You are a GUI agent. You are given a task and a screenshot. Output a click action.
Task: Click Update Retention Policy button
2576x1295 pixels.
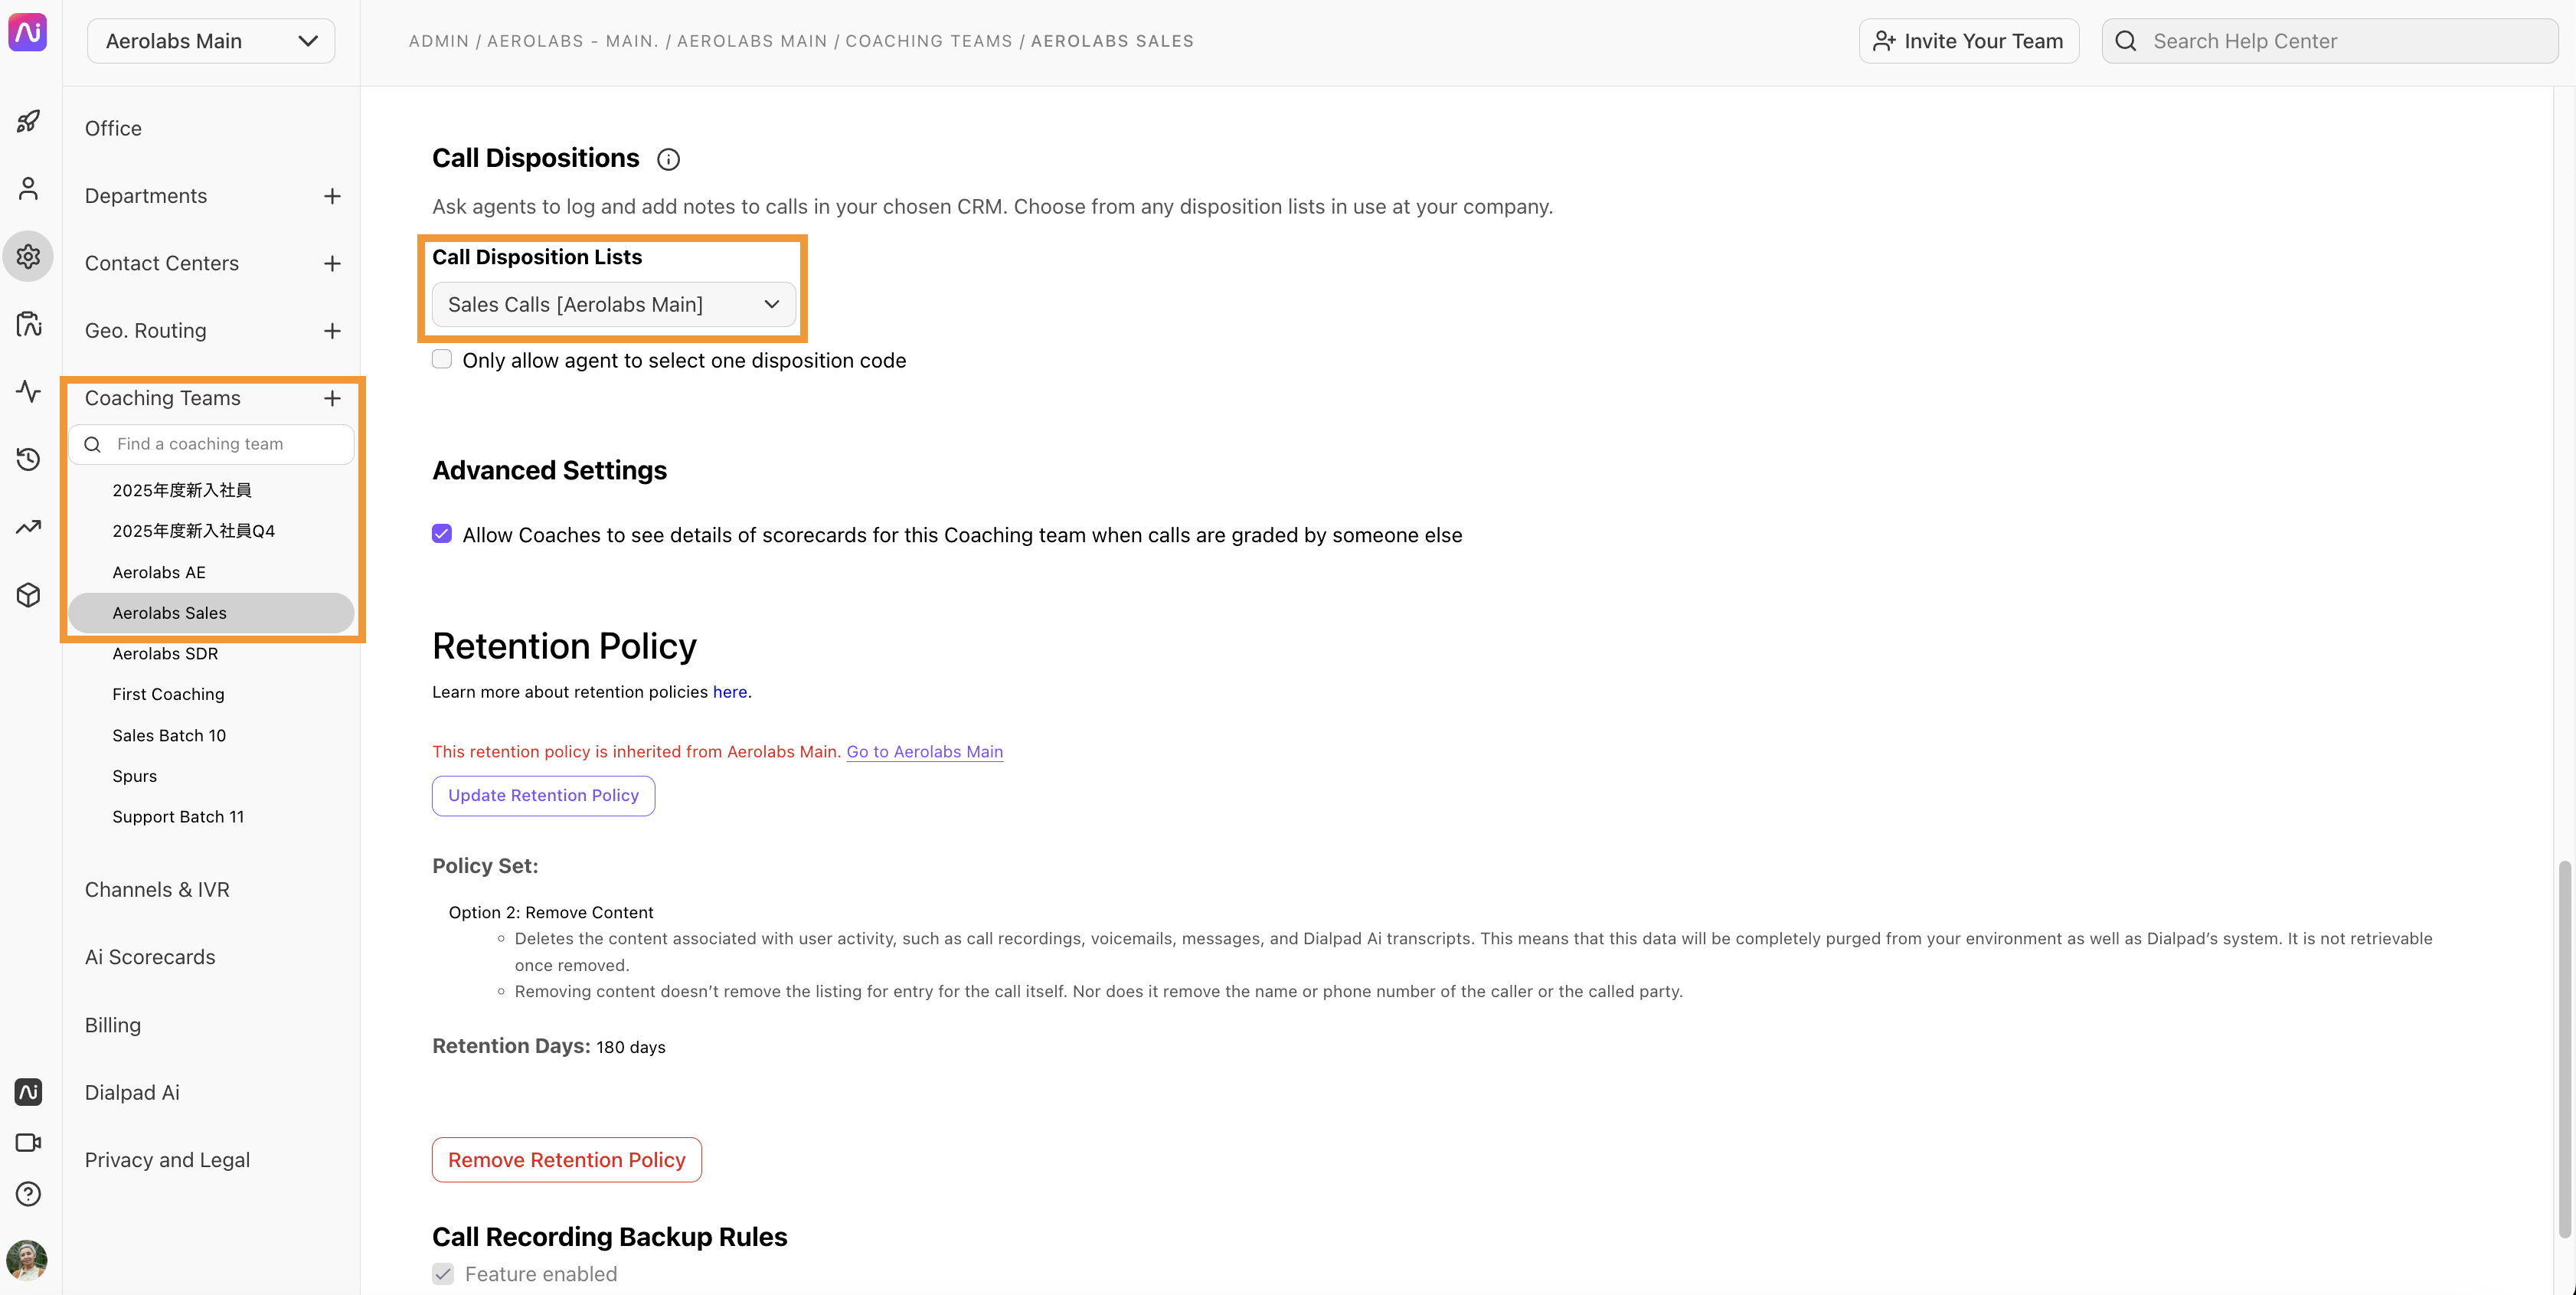click(x=543, y=794)
